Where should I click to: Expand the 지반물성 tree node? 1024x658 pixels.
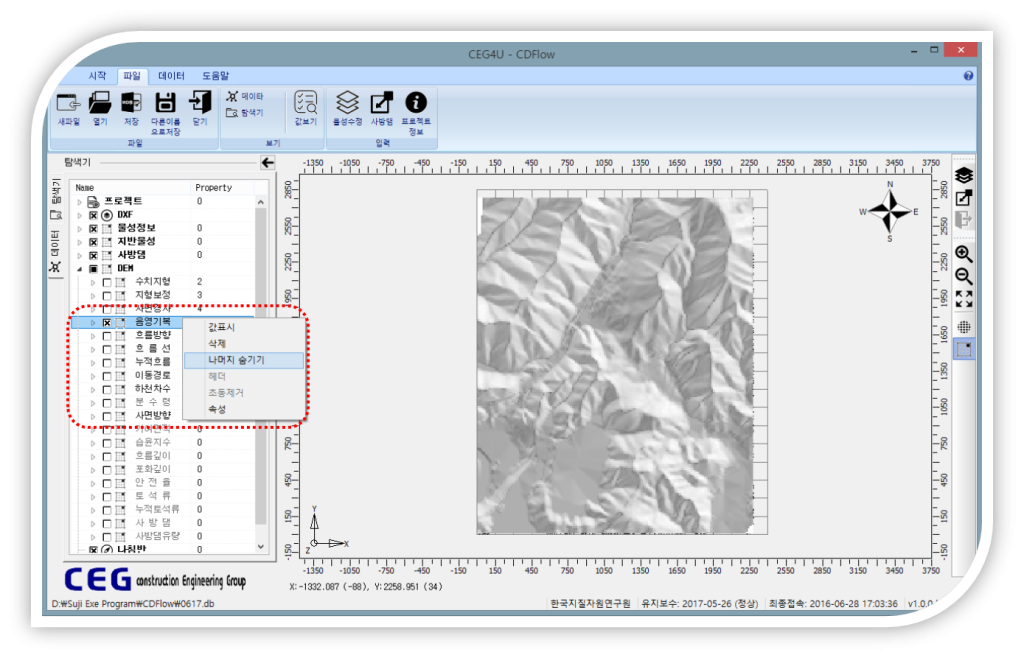pyautogui.click(x=80, y=242)
